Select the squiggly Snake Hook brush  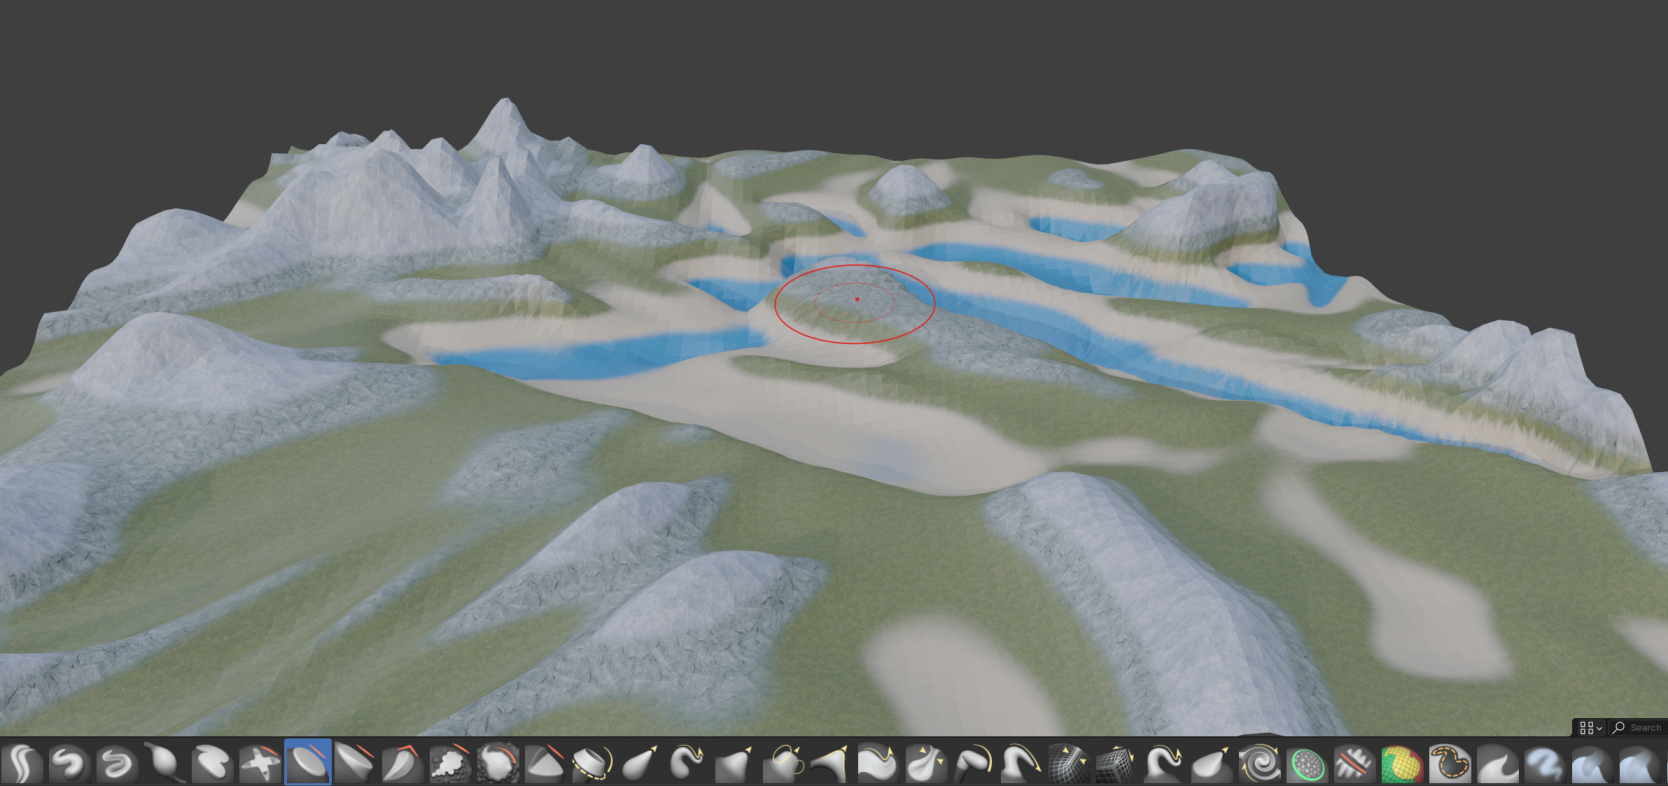[x=687, y=763]
